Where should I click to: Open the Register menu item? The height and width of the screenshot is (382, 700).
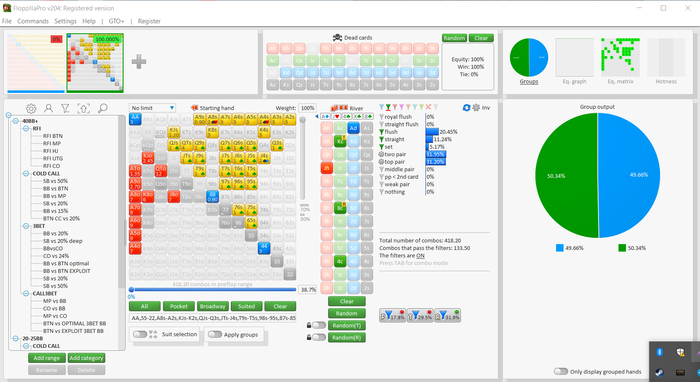click(149, 21)
